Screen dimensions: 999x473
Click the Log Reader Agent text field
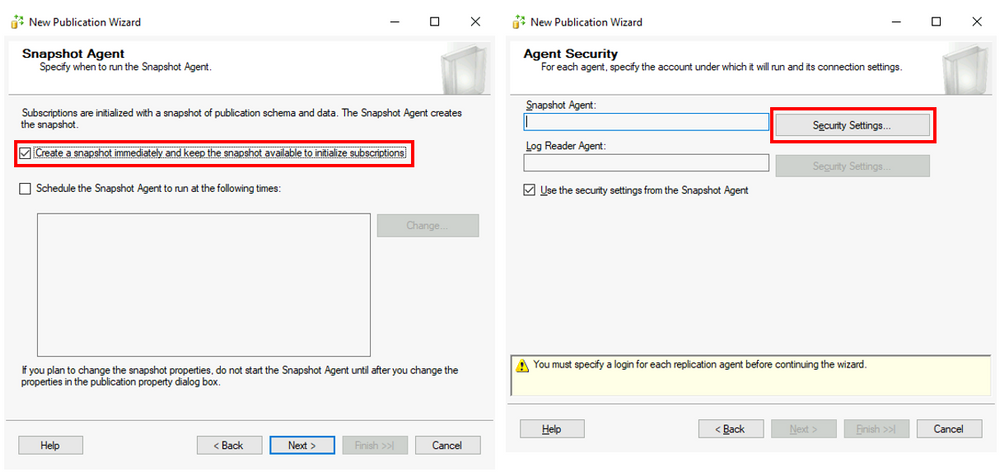646,162
